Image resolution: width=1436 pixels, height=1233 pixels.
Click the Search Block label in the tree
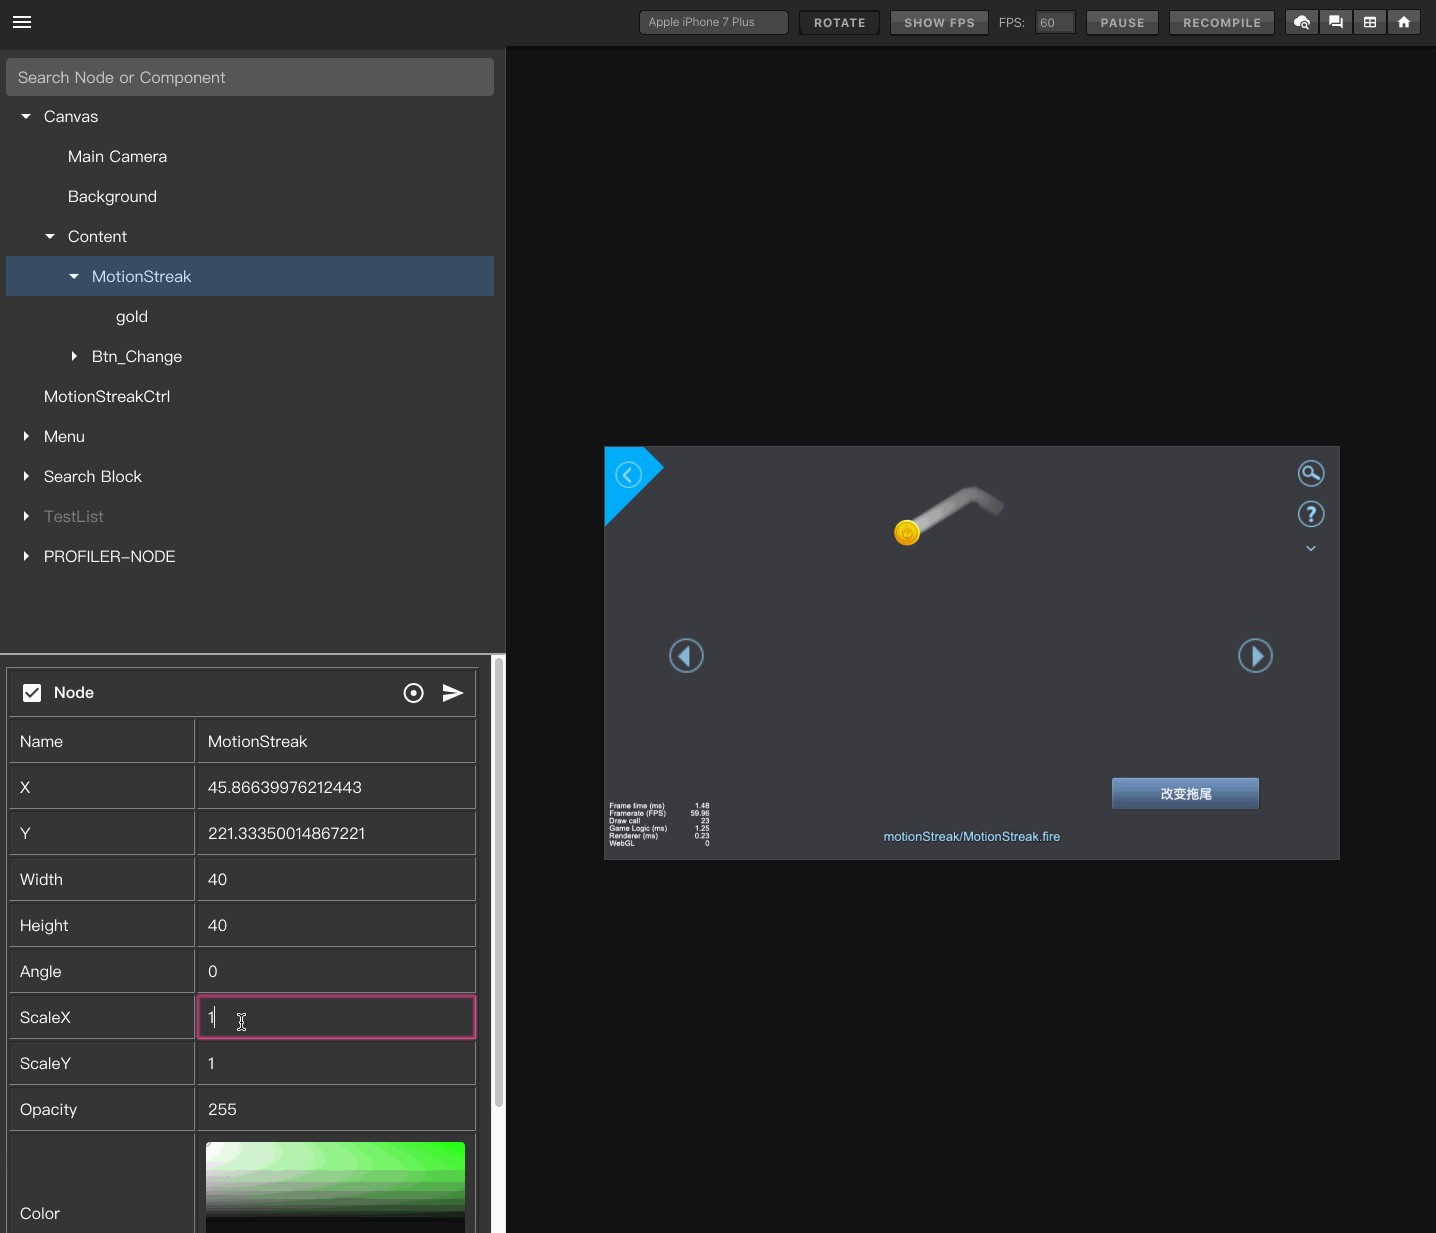pos(93,477)
